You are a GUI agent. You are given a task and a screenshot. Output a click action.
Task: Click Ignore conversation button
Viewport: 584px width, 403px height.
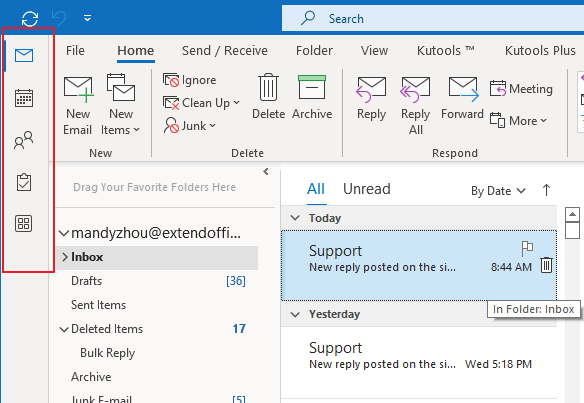190,80
